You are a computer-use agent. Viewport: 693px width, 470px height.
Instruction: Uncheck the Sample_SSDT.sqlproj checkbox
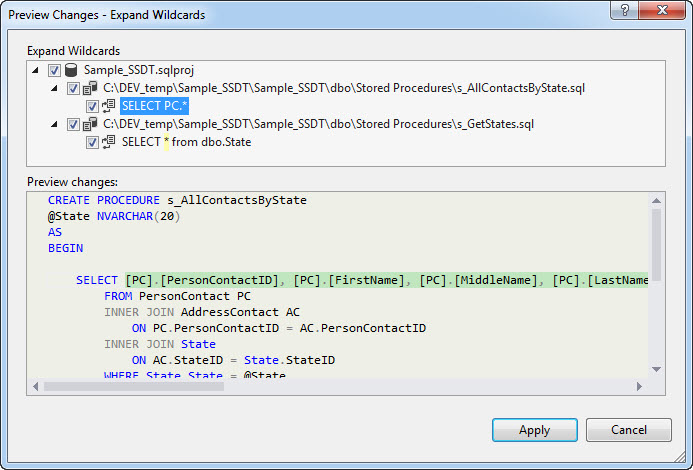pos(54,71)
